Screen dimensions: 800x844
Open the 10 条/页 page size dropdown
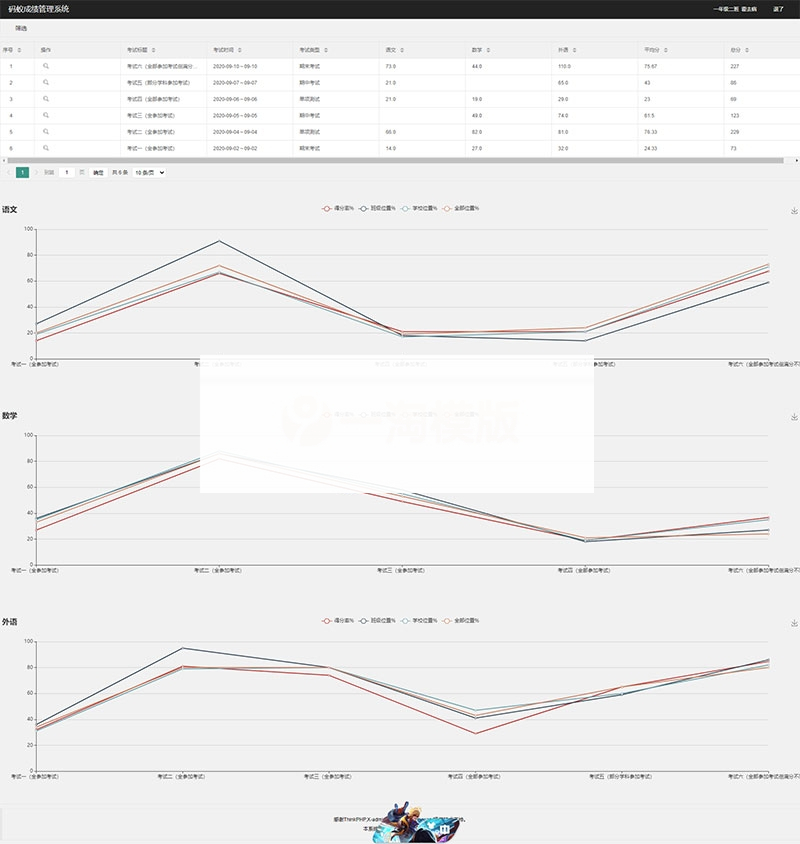point(149,172)
